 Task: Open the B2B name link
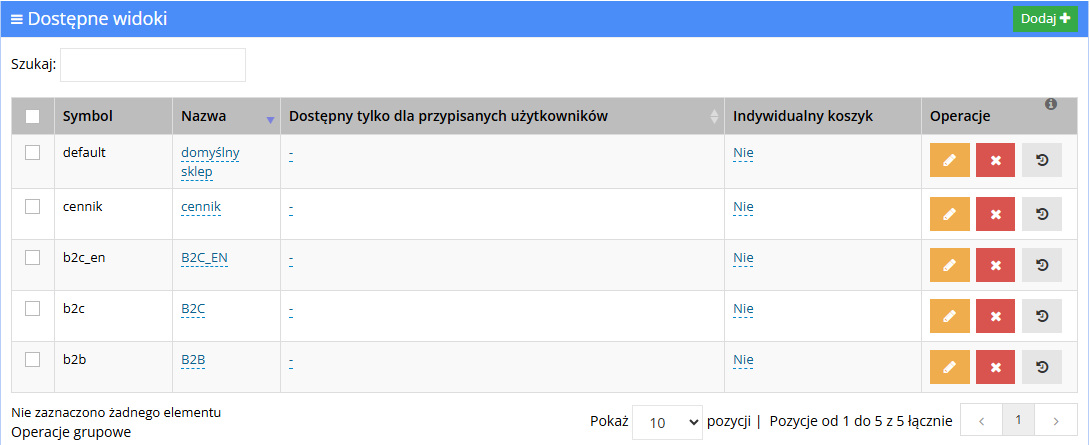pyautogui.click(x=193, y=360)
